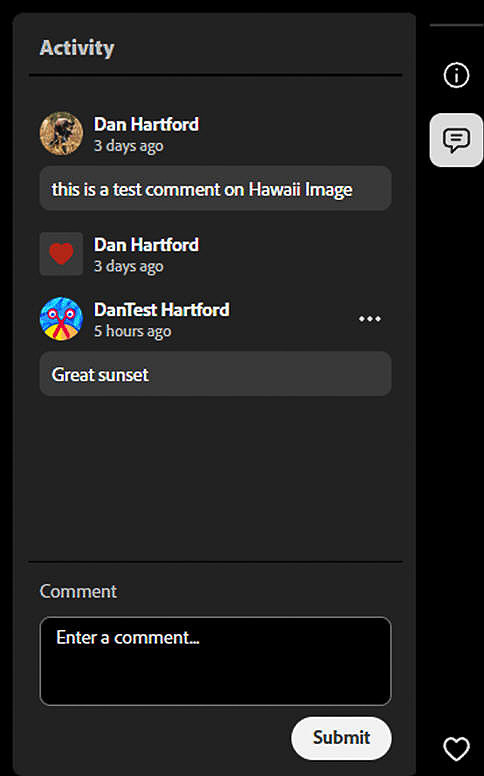The width and height of the screenshot is (484, 776).
Task: Click the DanTest Hartford name
Action: pos(162,310)
